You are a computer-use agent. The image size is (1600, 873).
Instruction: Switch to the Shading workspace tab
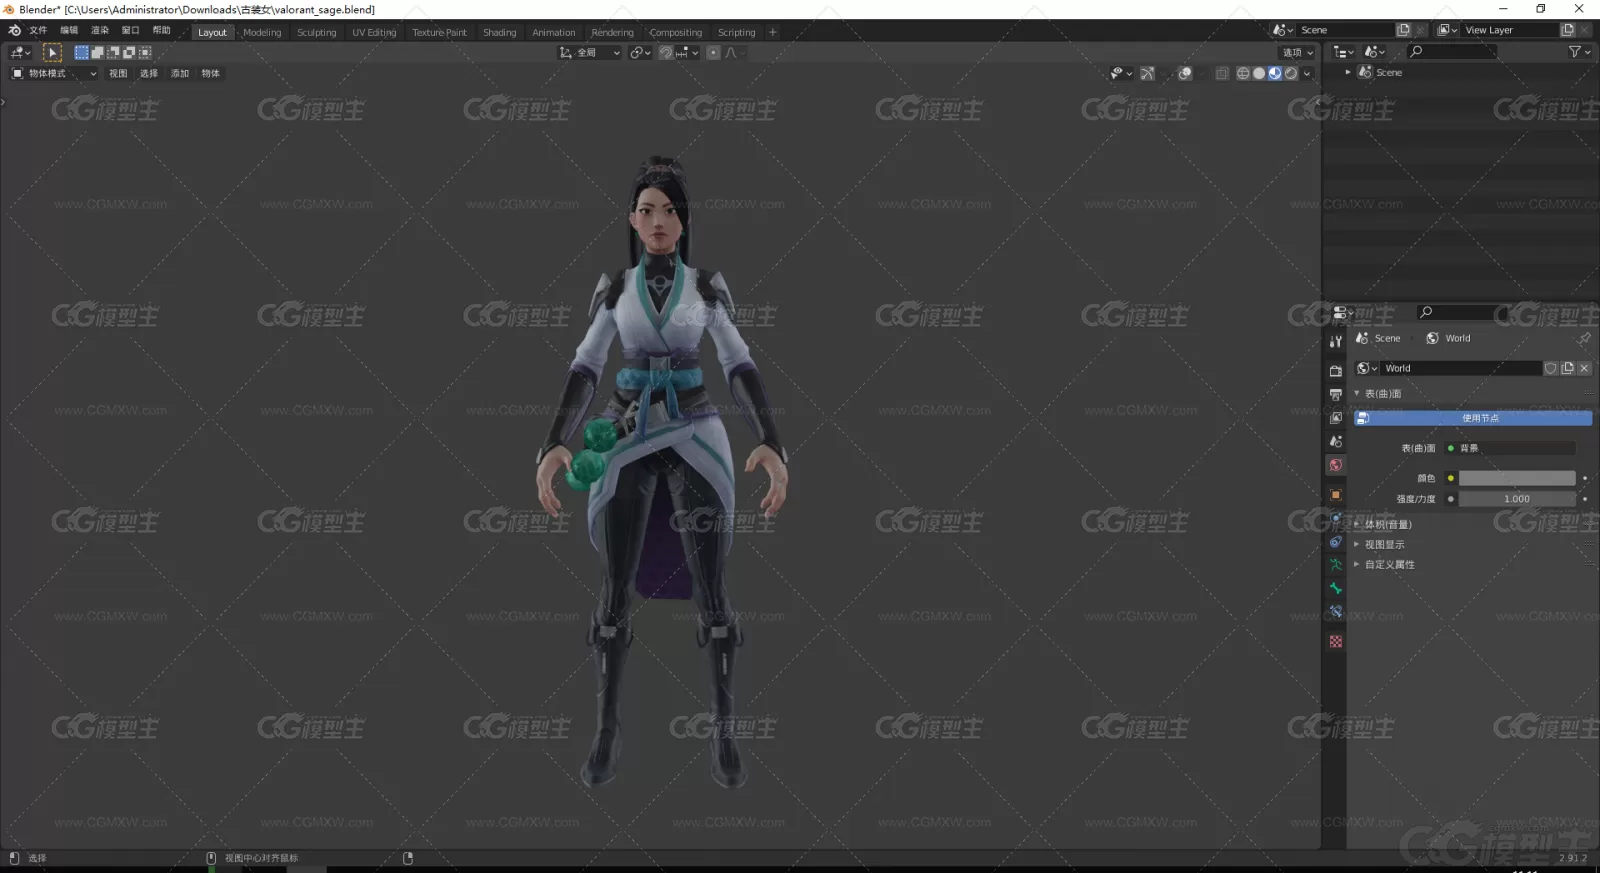500,33
